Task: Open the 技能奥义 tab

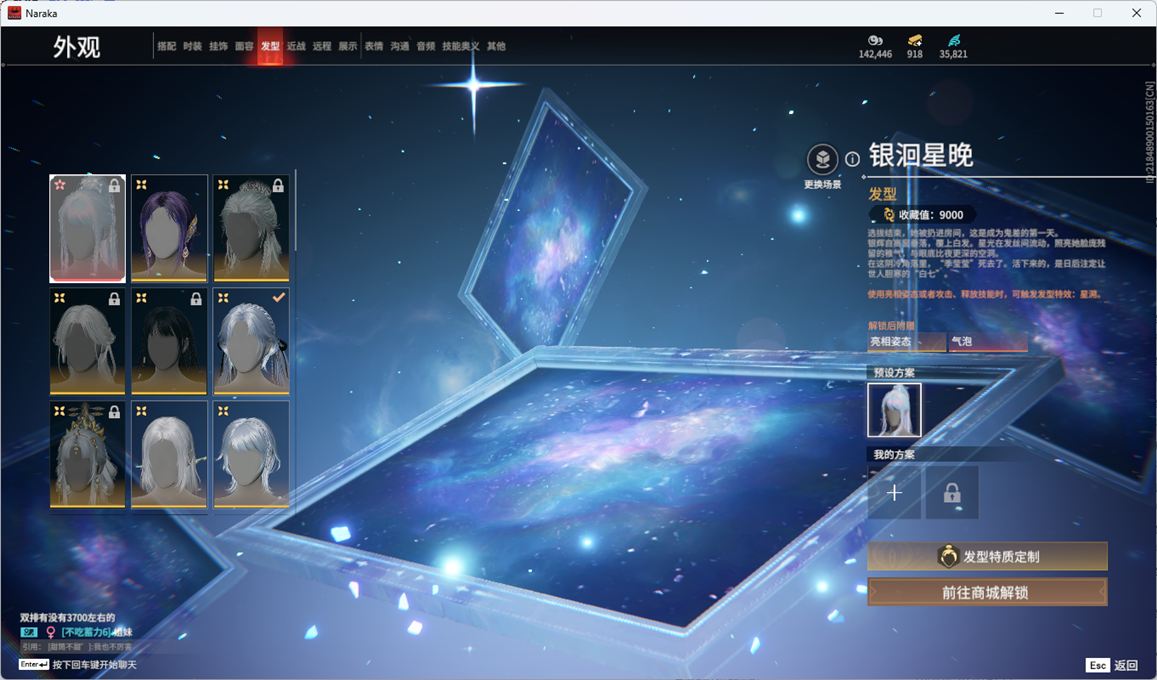Action: click(460, 46)
